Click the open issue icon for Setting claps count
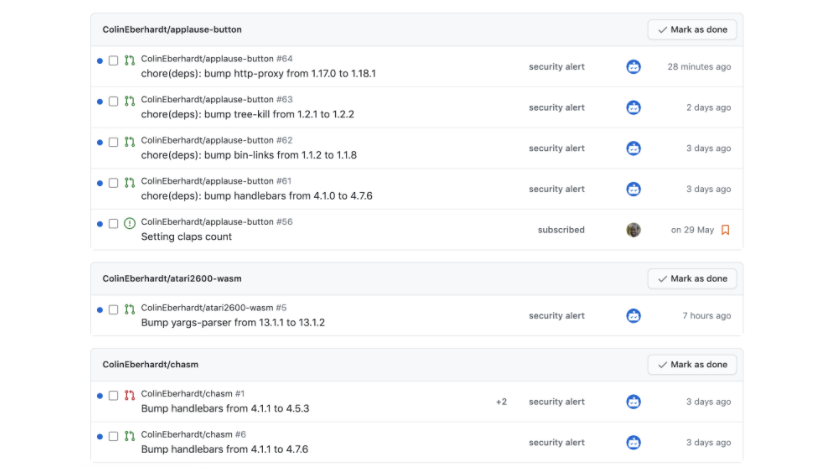This screenshot has height=472, width=824. pyautogui.click(x=129, y=224)
